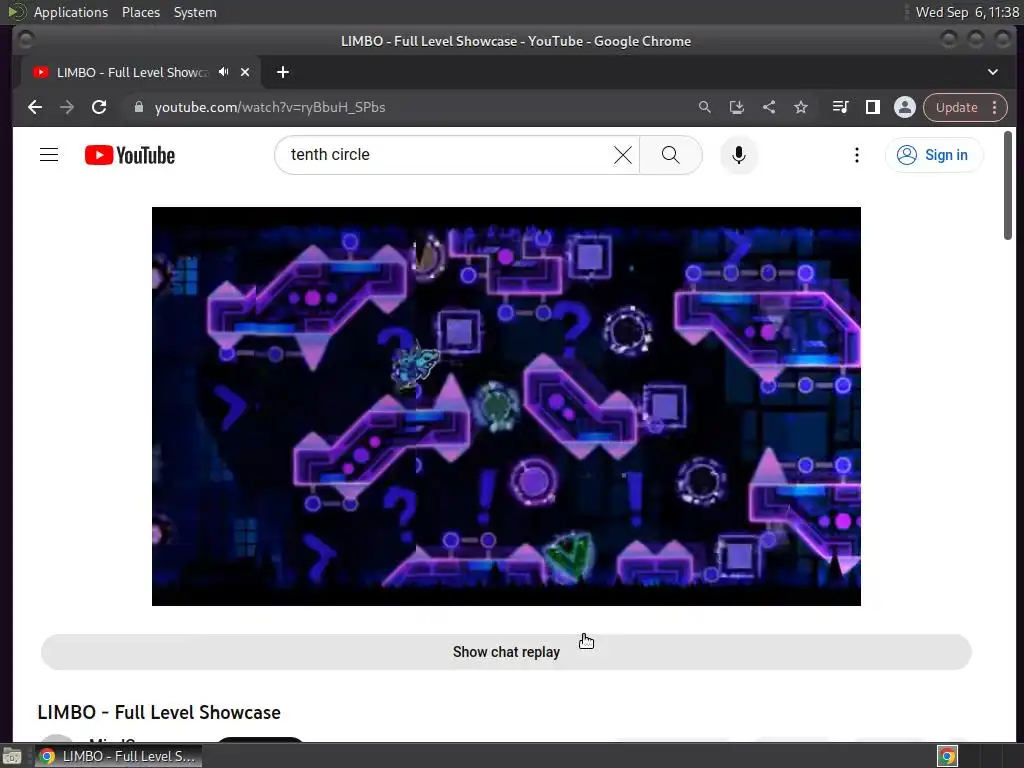Toggle Chrome side panel
This screenshot has width=1024, height=768.
point(872,107)
